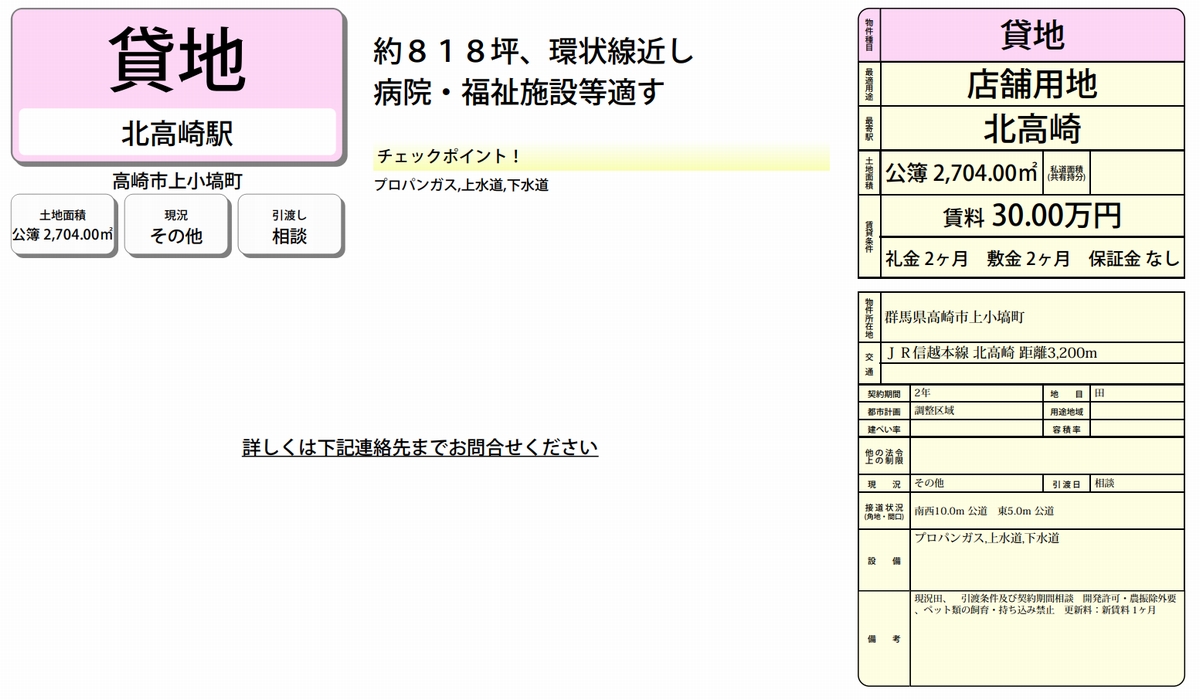The height and width of the screenshot is (700, 1200).
Task: Select the 礼金 2ヶ月 敷金 2ヶ月 row
Action: 1032,258
